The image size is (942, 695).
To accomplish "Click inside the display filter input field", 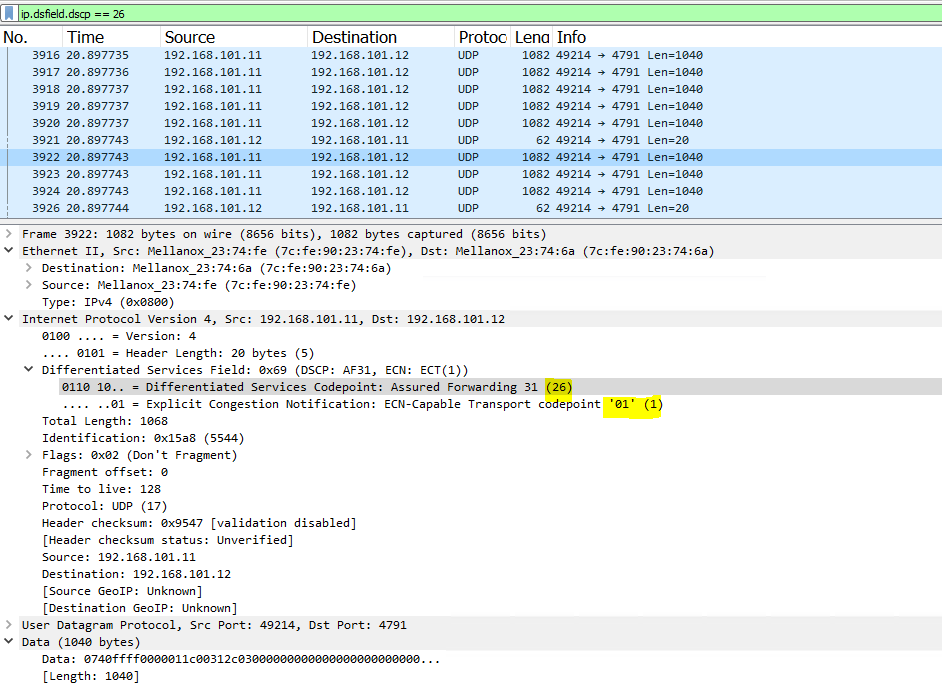I will tap(200, 14).
